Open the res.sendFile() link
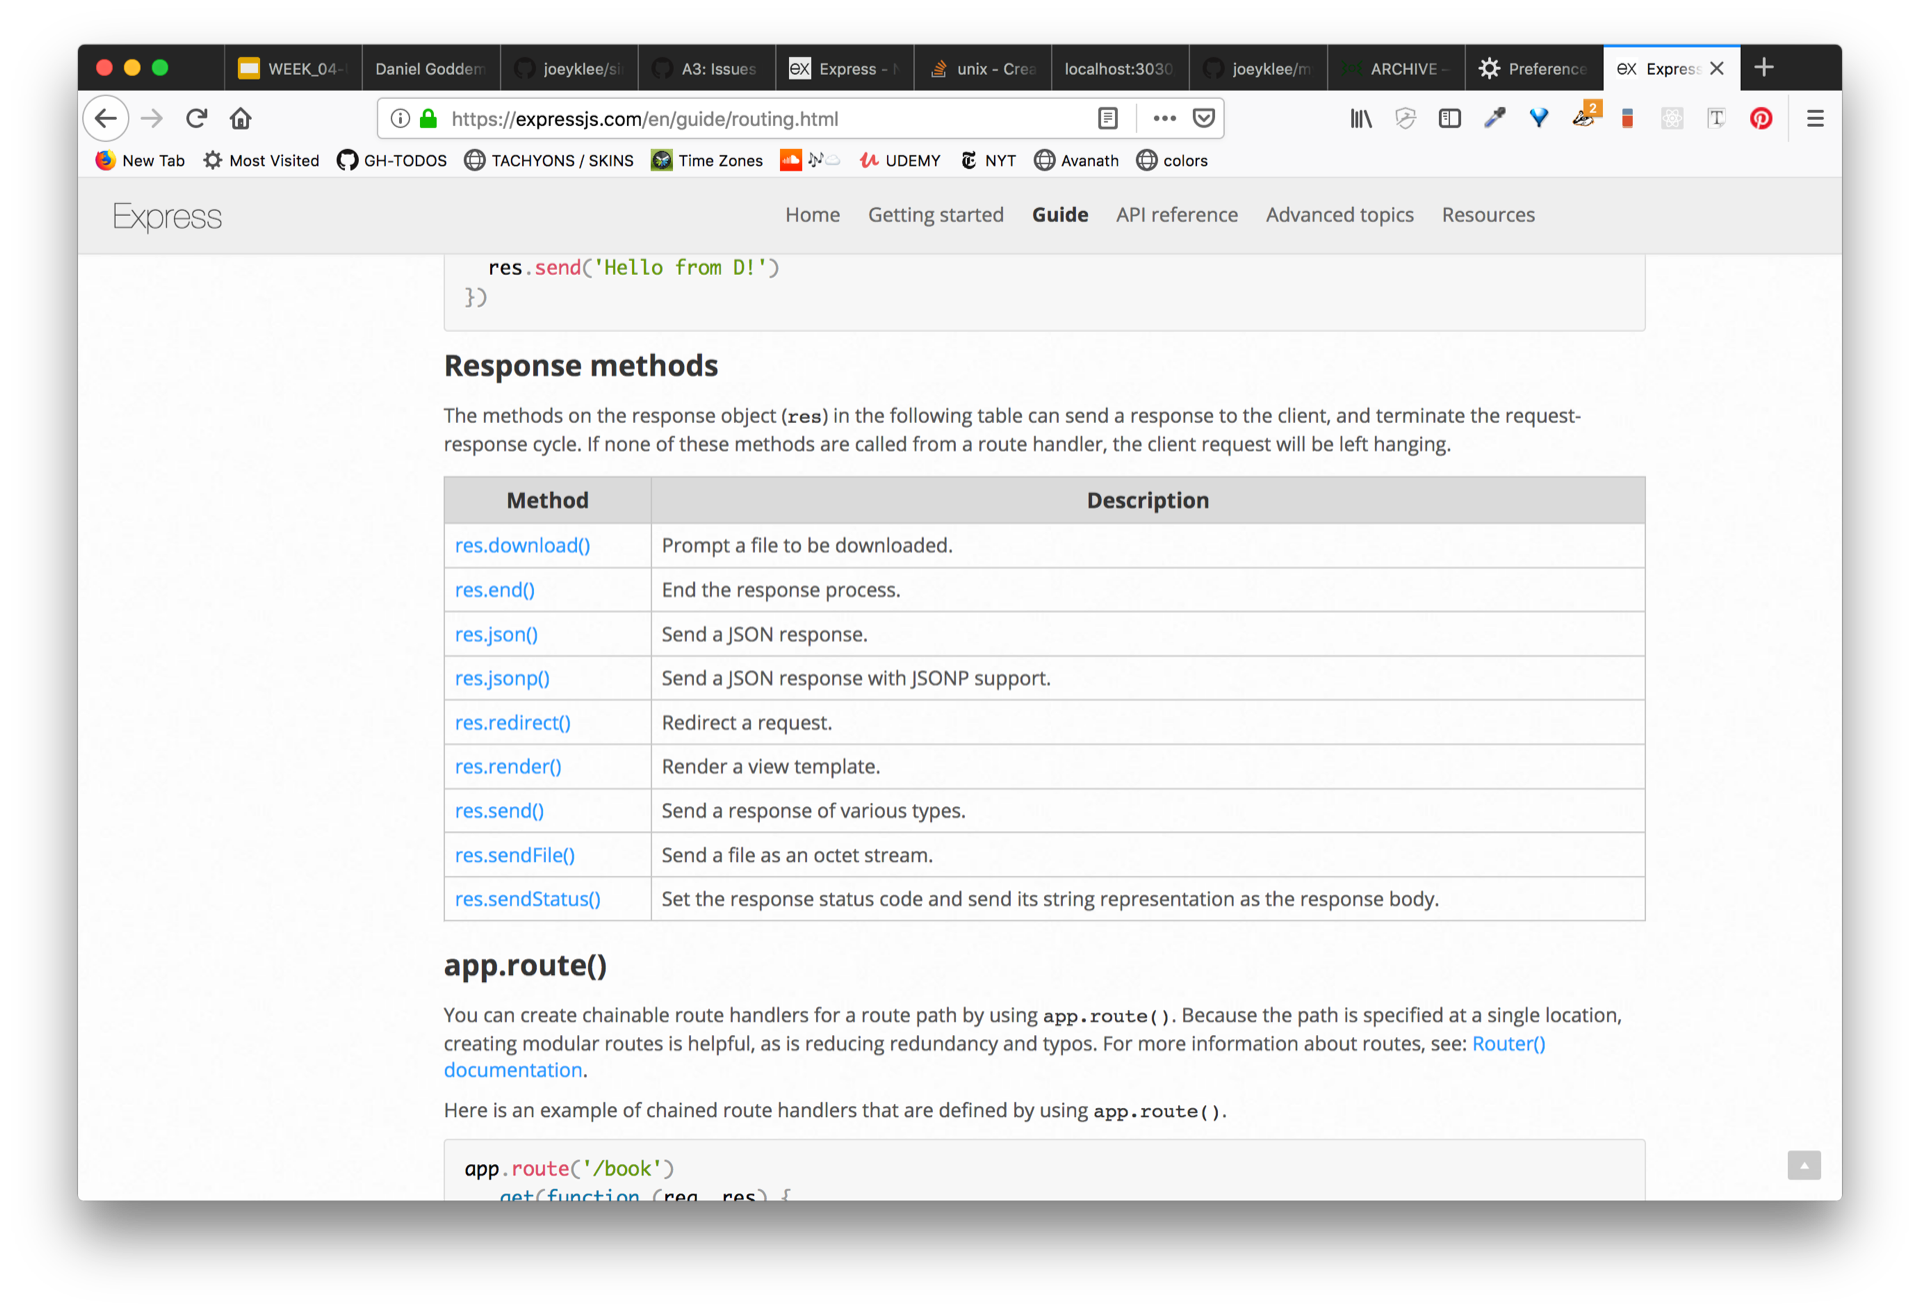1920x1312 pixels. [514, 855]
